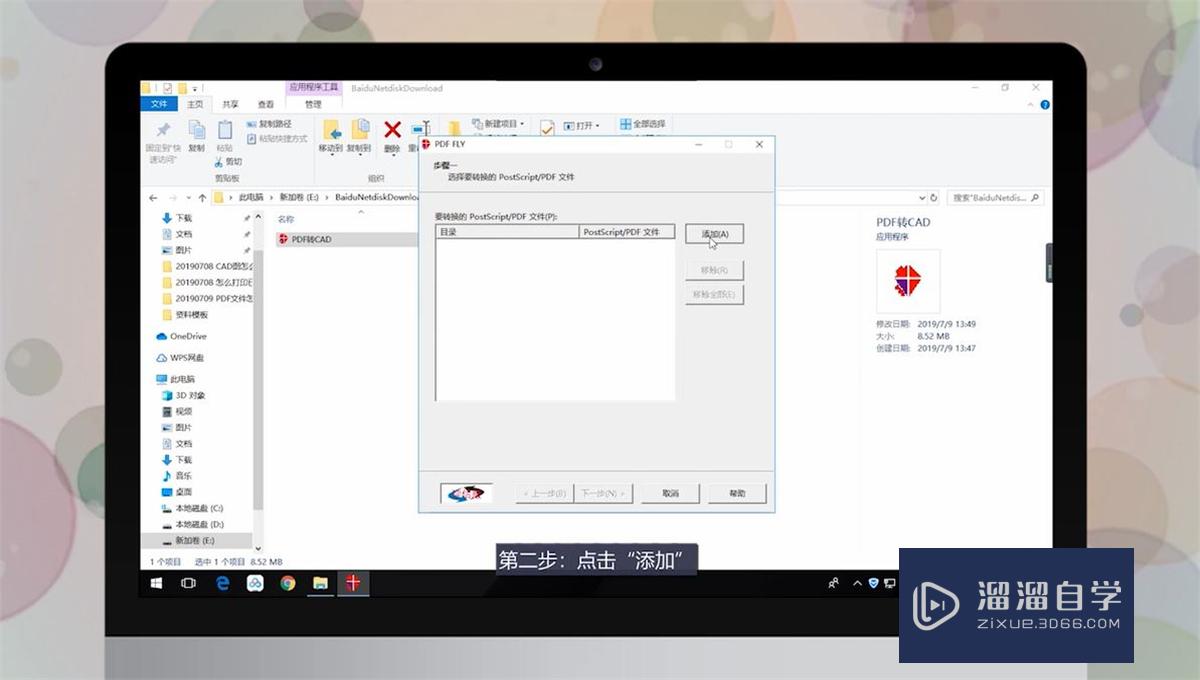
Task: Open OneDrive in the navigation pane
Action: (189, 336)
